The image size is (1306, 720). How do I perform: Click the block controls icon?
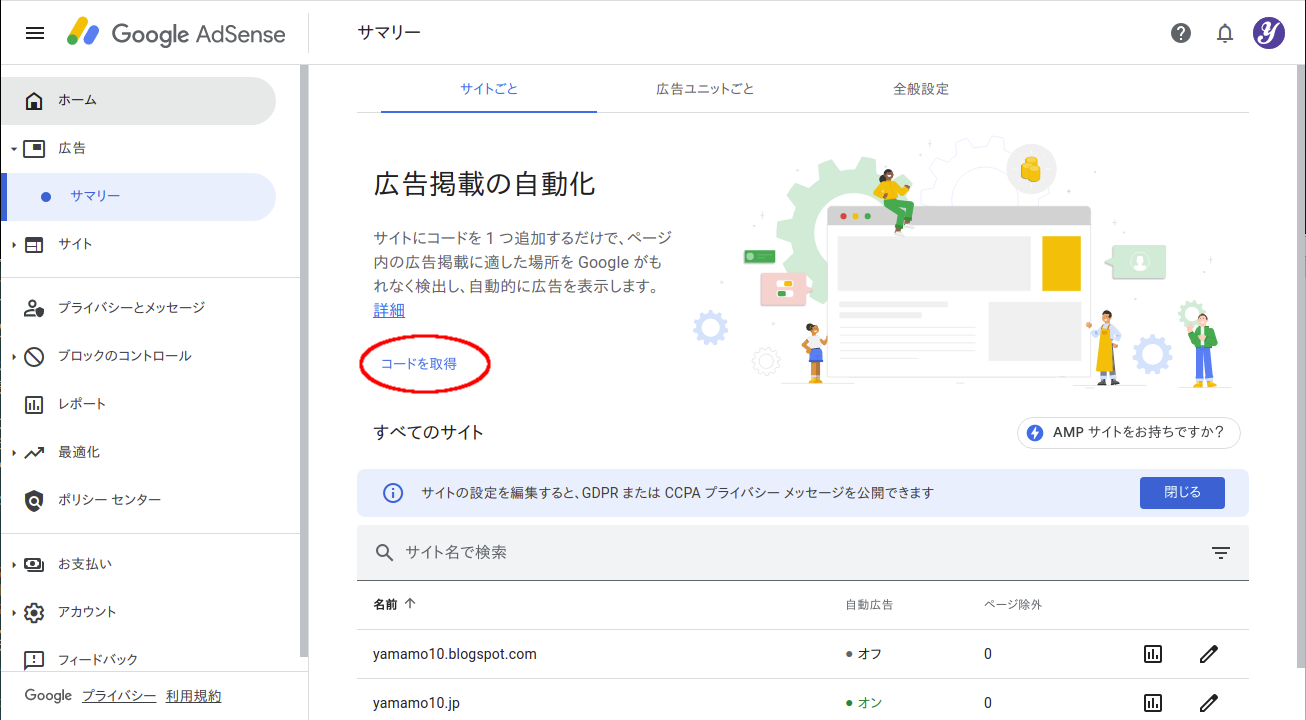click(x=34, y=356)
